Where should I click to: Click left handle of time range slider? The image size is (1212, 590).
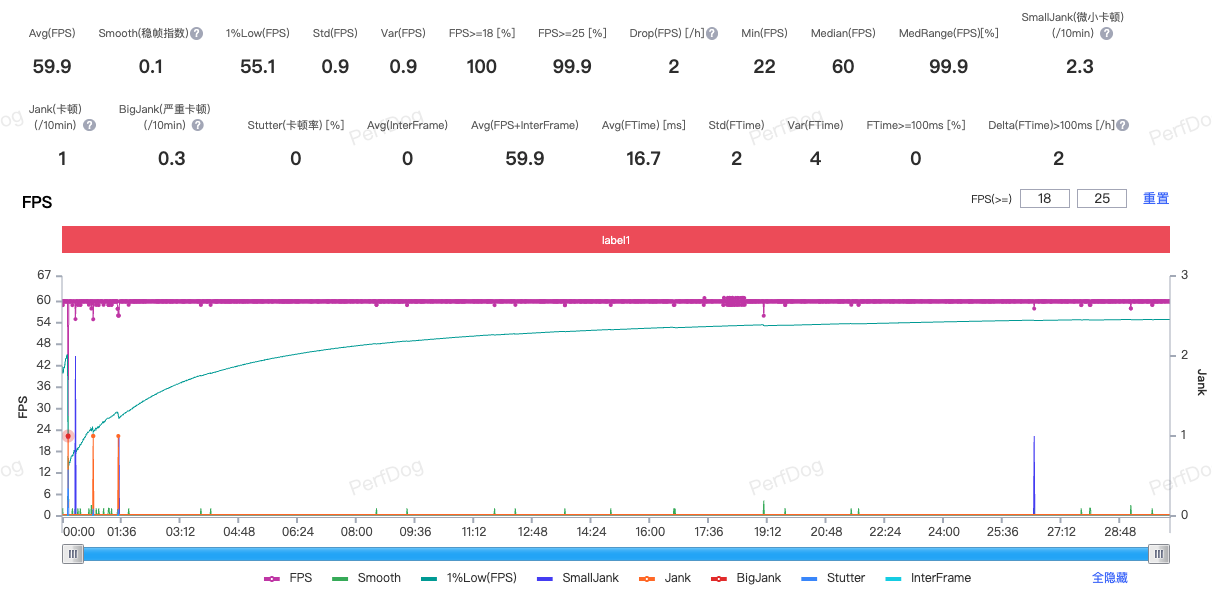[73, 554]
